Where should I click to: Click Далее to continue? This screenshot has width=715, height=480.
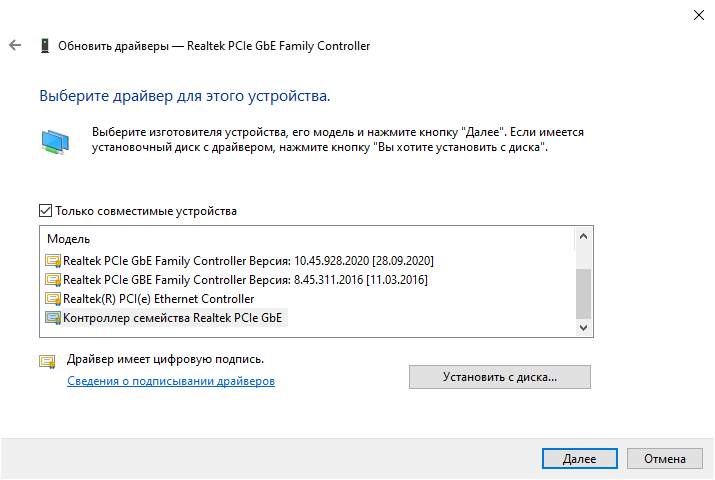coord(579,459)
